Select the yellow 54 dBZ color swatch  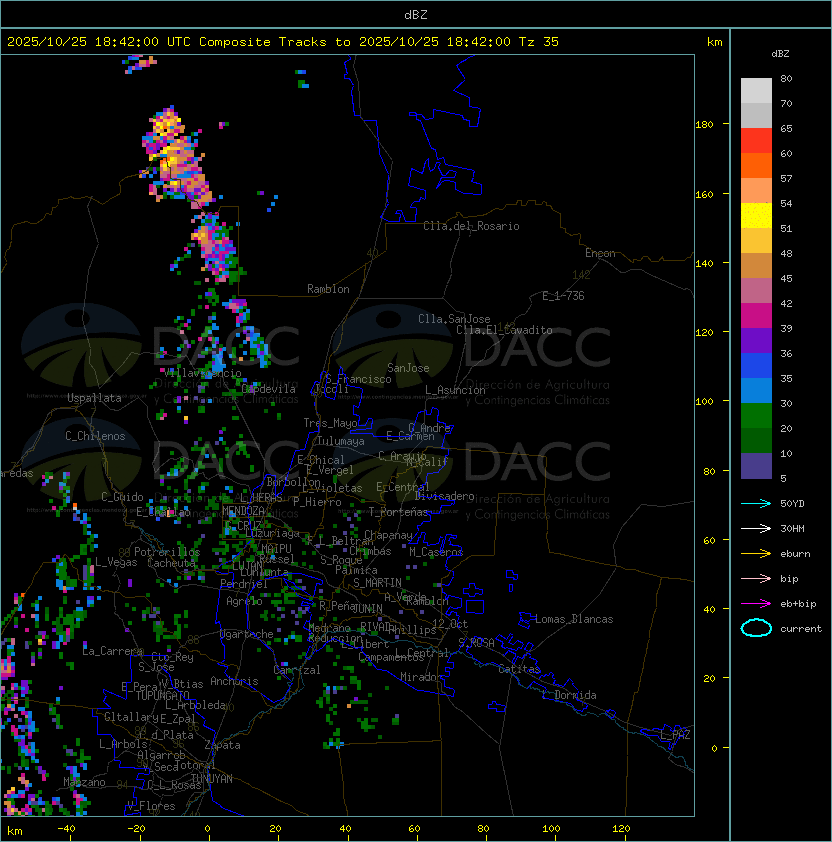pyautogui.click(x=756, y=215)
